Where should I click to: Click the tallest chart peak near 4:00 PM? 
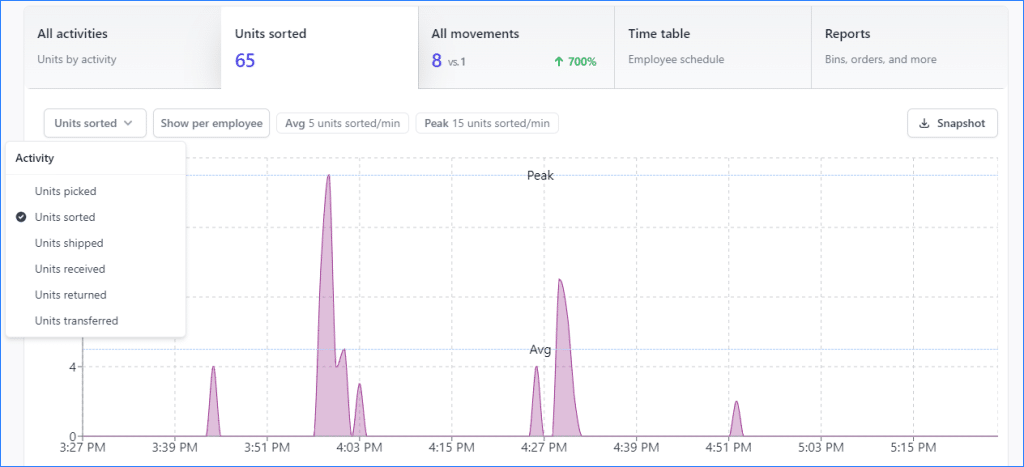tap(328, 176)
